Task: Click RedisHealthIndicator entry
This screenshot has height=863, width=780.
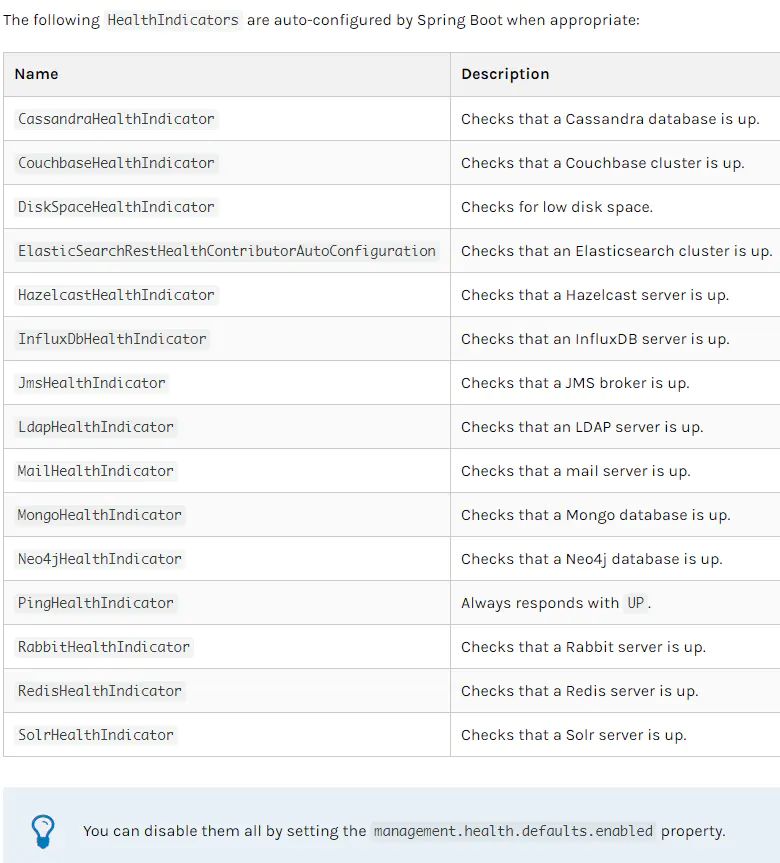Action: click(100, 691)
